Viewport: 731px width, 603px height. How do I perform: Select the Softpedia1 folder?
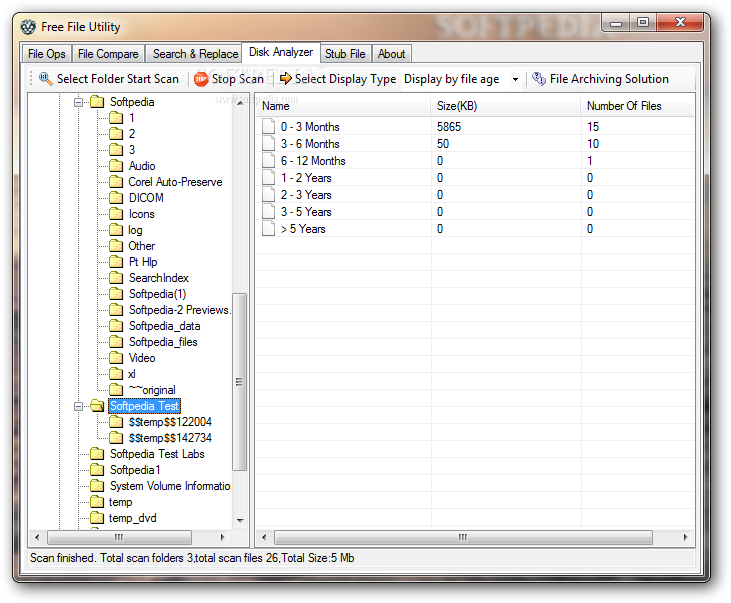135,470
